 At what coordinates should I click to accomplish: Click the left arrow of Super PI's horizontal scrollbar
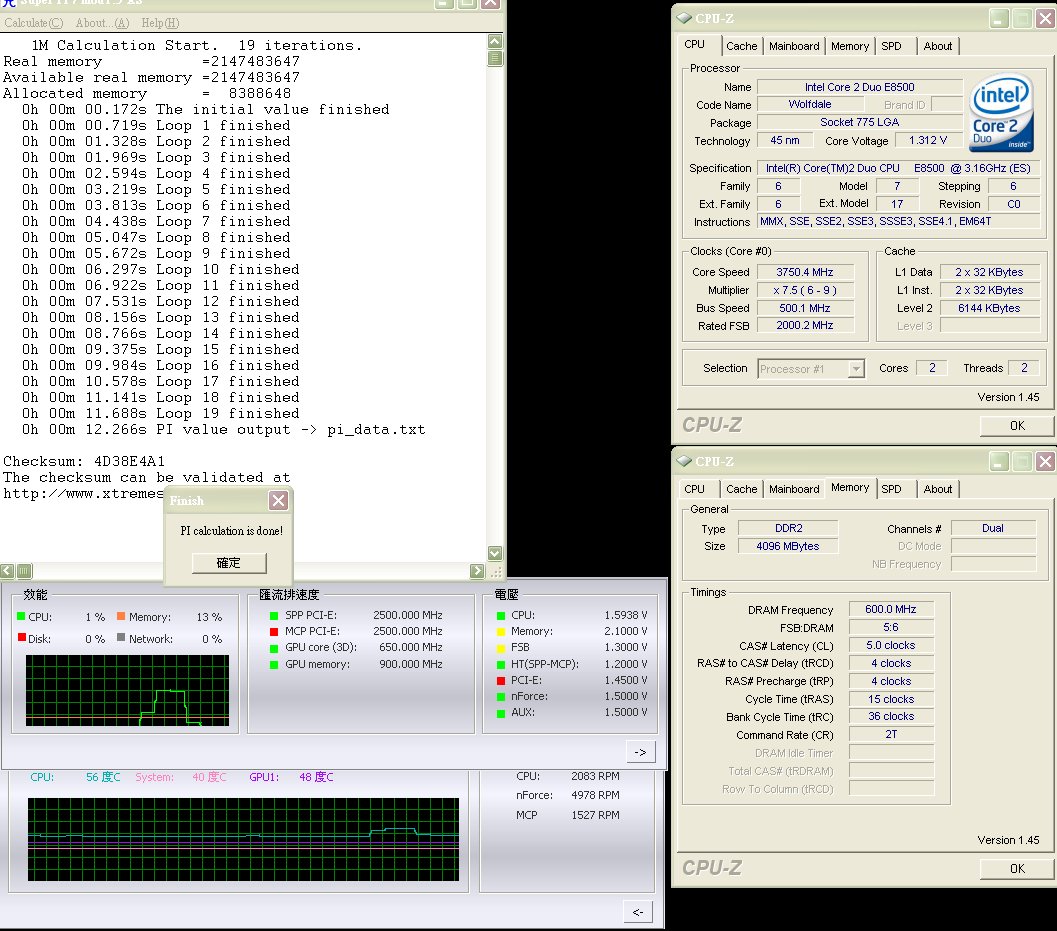pyautogui.click(x=7, y=571)
